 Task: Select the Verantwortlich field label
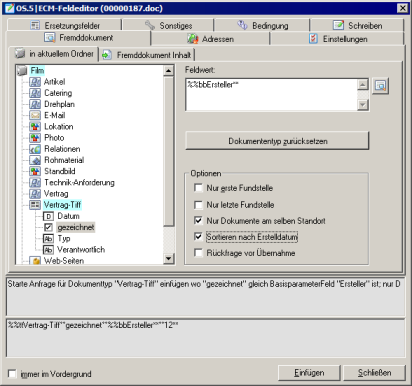pyautogui.click(x=81, y=250)
